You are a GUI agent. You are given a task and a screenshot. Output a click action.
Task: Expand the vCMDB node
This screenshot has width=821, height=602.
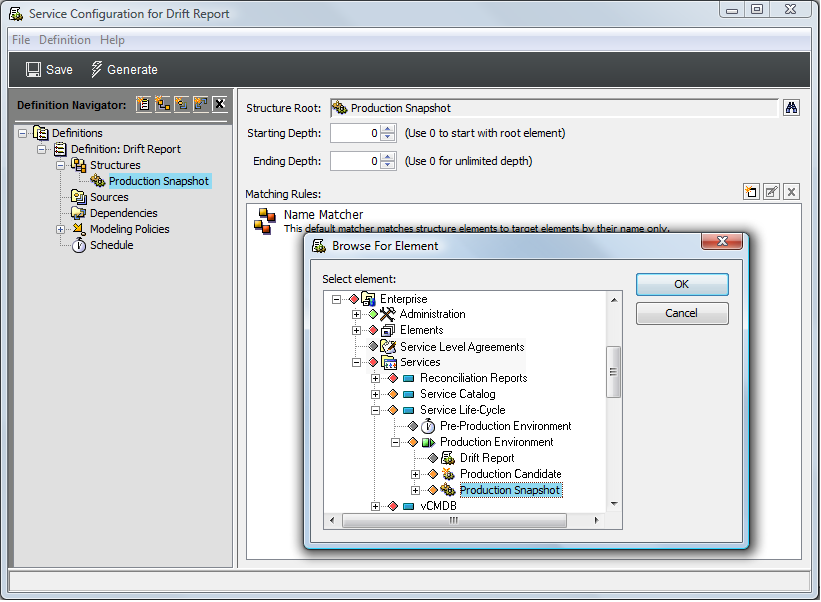pyautogui.click(x=375, y=506)
